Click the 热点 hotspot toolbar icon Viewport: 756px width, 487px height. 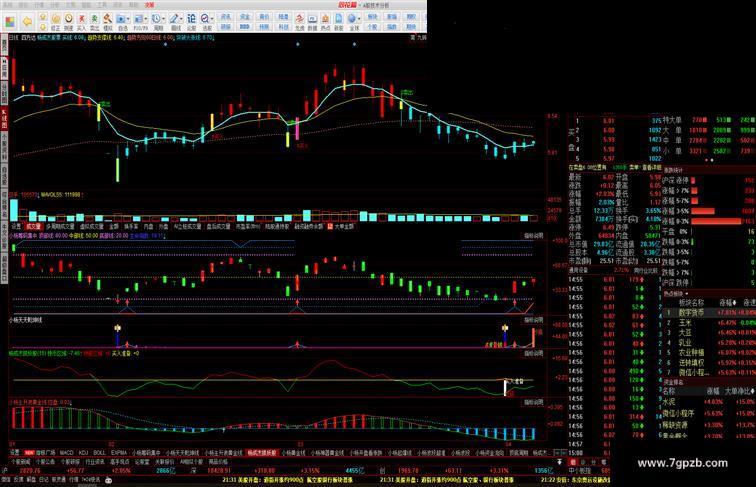coord(325,22)
